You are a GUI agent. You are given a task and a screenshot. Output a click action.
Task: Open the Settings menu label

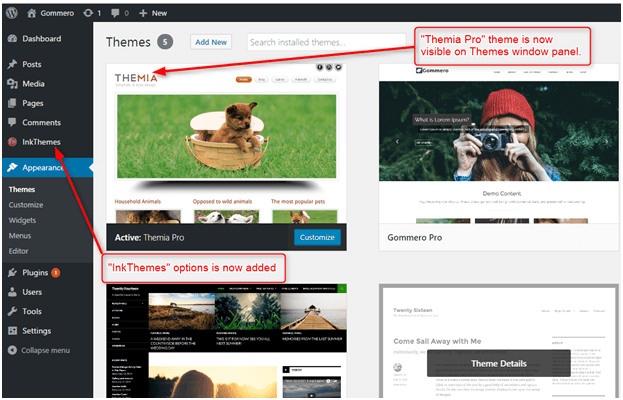click(37, 330)
